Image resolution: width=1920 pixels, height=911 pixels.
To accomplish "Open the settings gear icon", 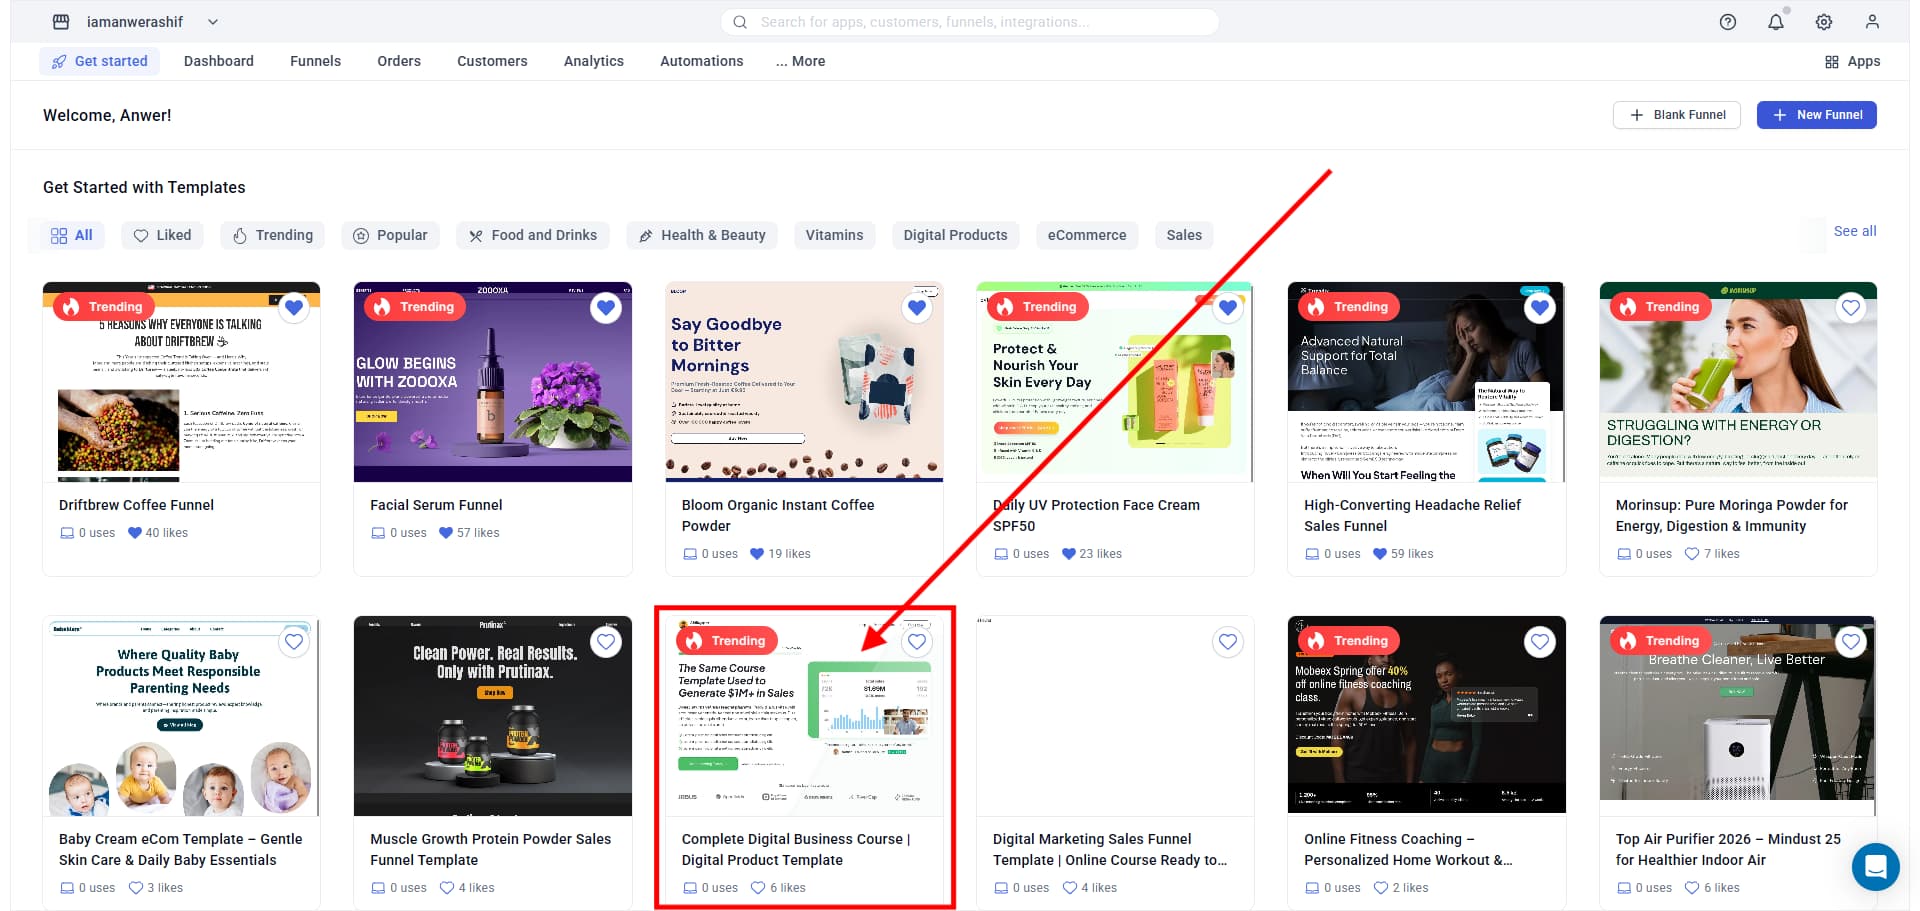I will pyautogui.click(x=1823, y=22).
